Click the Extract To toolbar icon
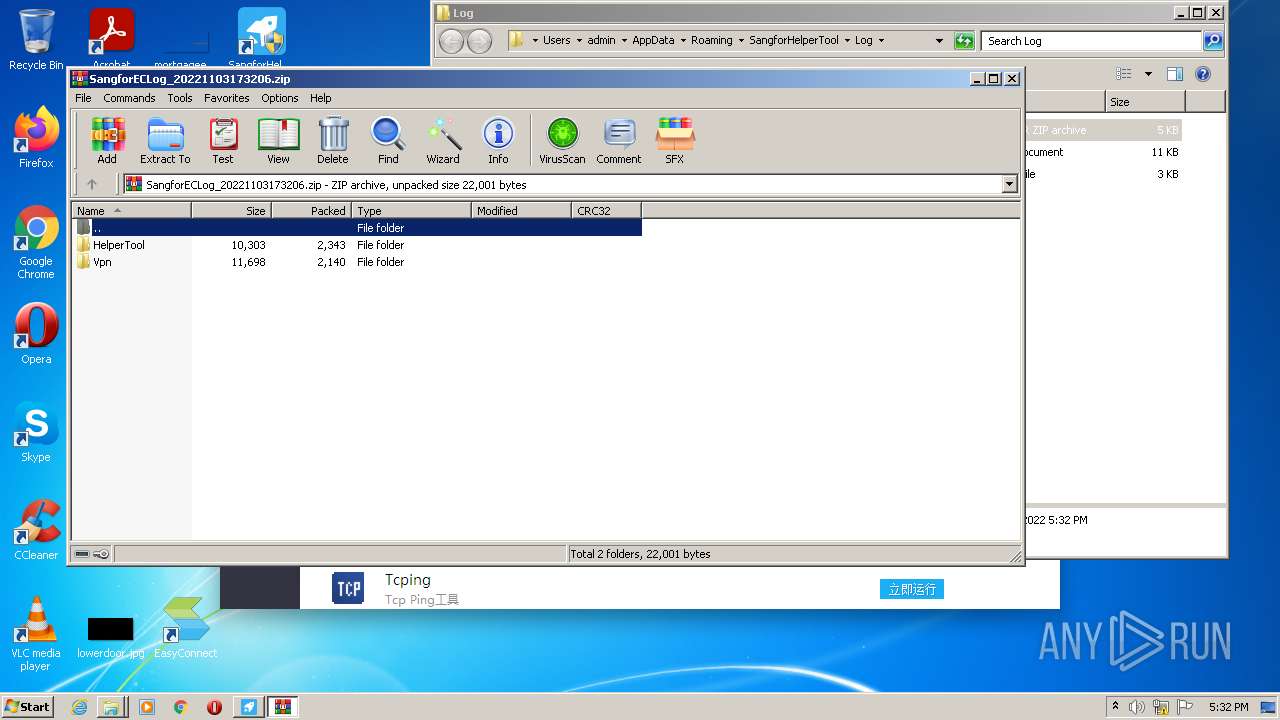This screenshot has width=1280, height=720. (165, 141)
